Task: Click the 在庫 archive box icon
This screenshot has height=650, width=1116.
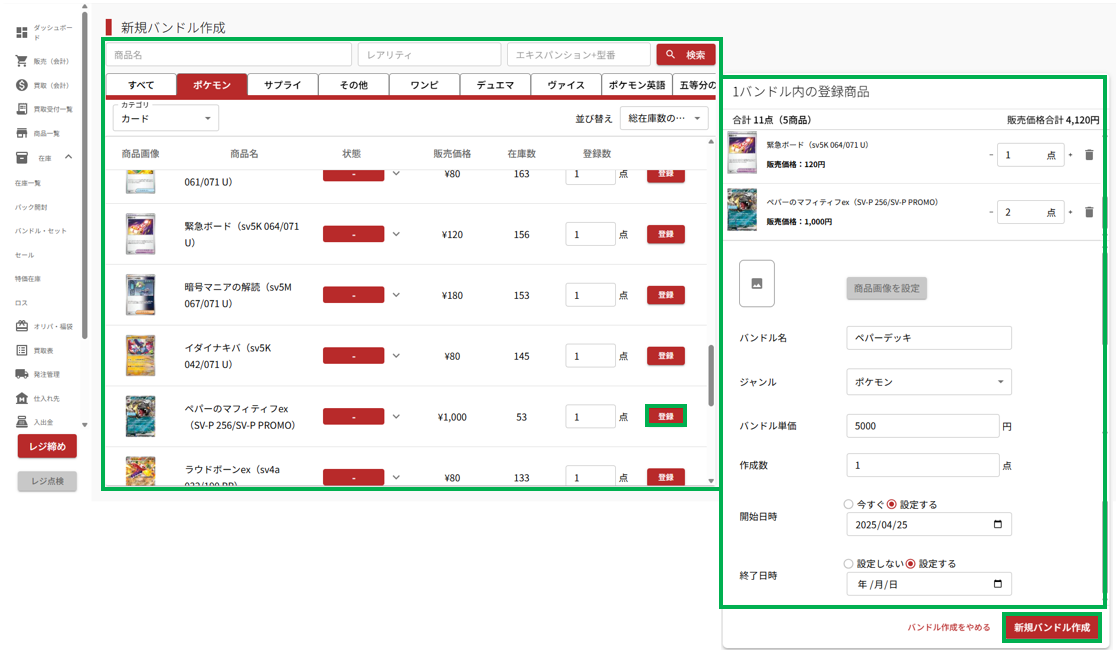Action: (22, 157)
